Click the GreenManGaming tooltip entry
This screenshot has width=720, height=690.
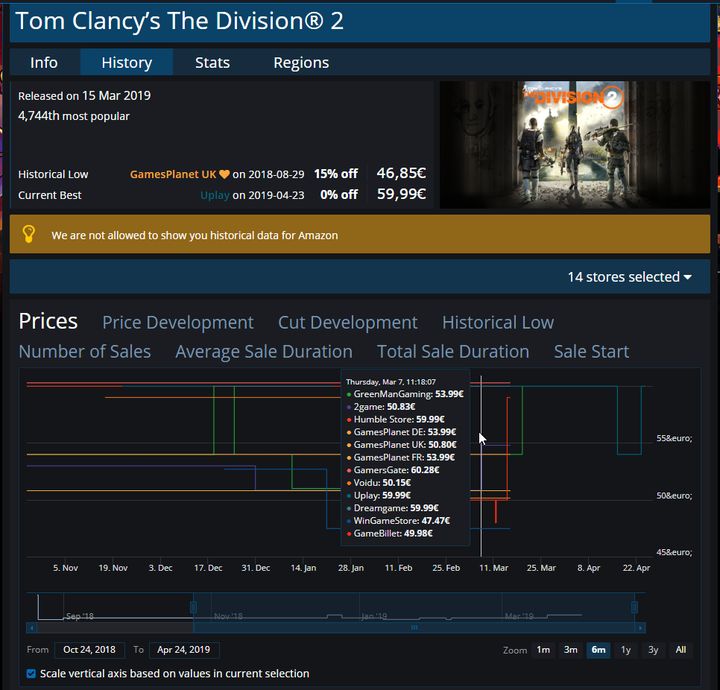[405, 394]
